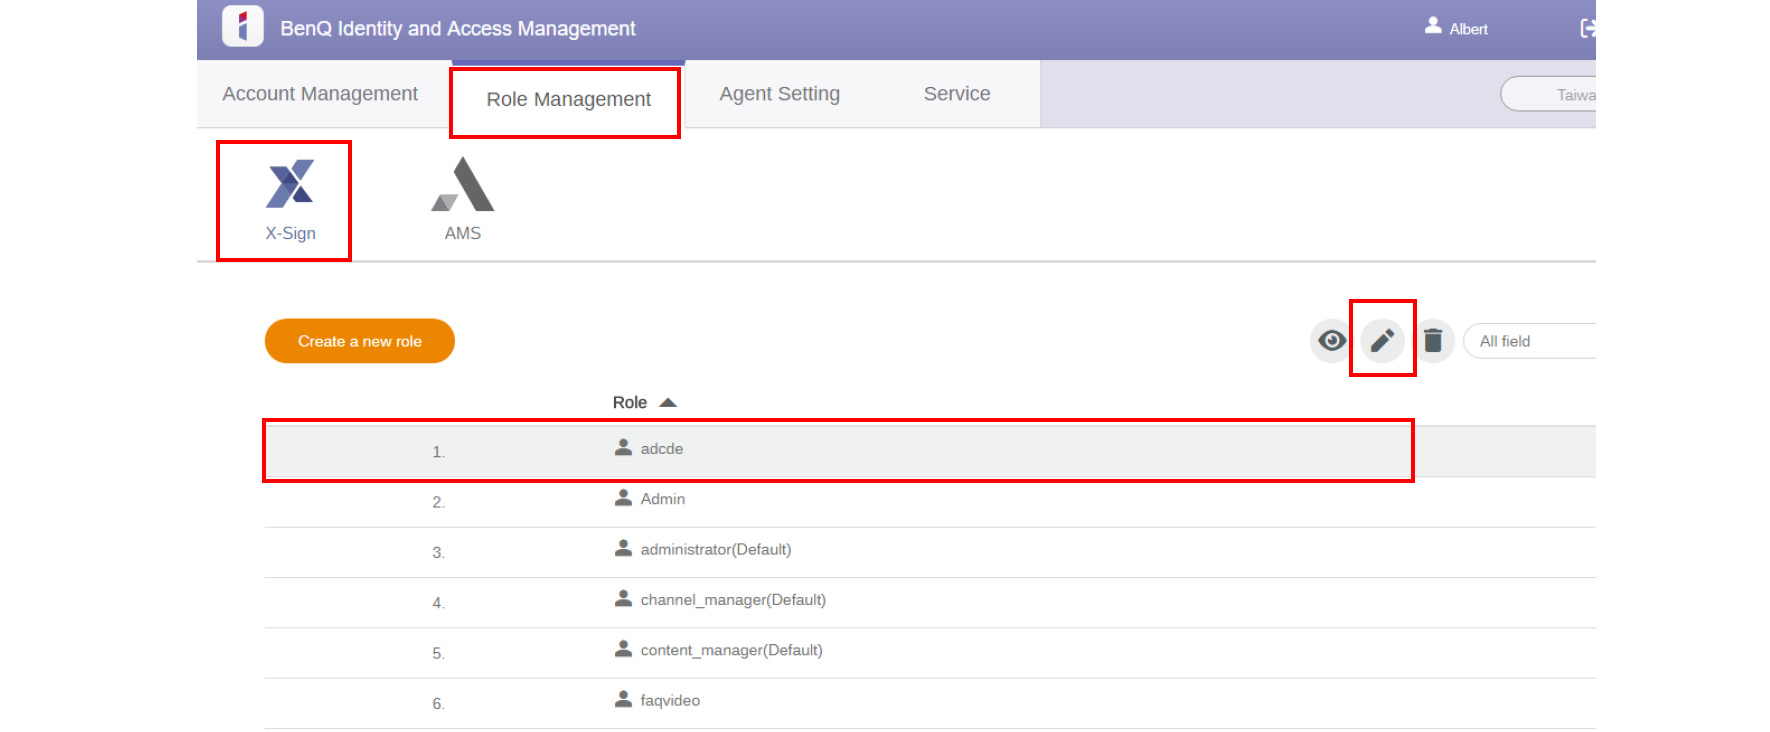Click the Albert user profile icon
The image size is (1770, 732).
1433,26
